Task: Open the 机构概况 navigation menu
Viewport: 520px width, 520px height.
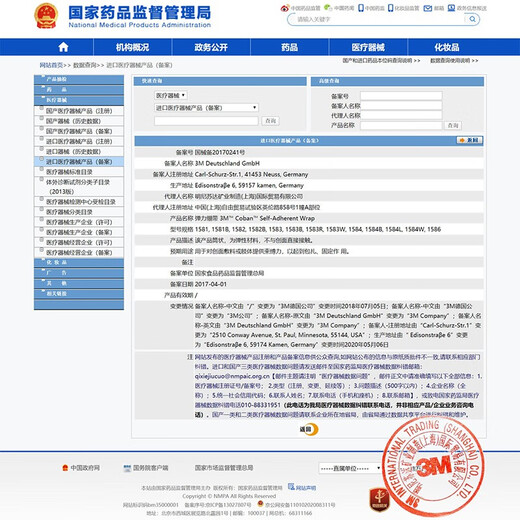Action: (132, 47)
